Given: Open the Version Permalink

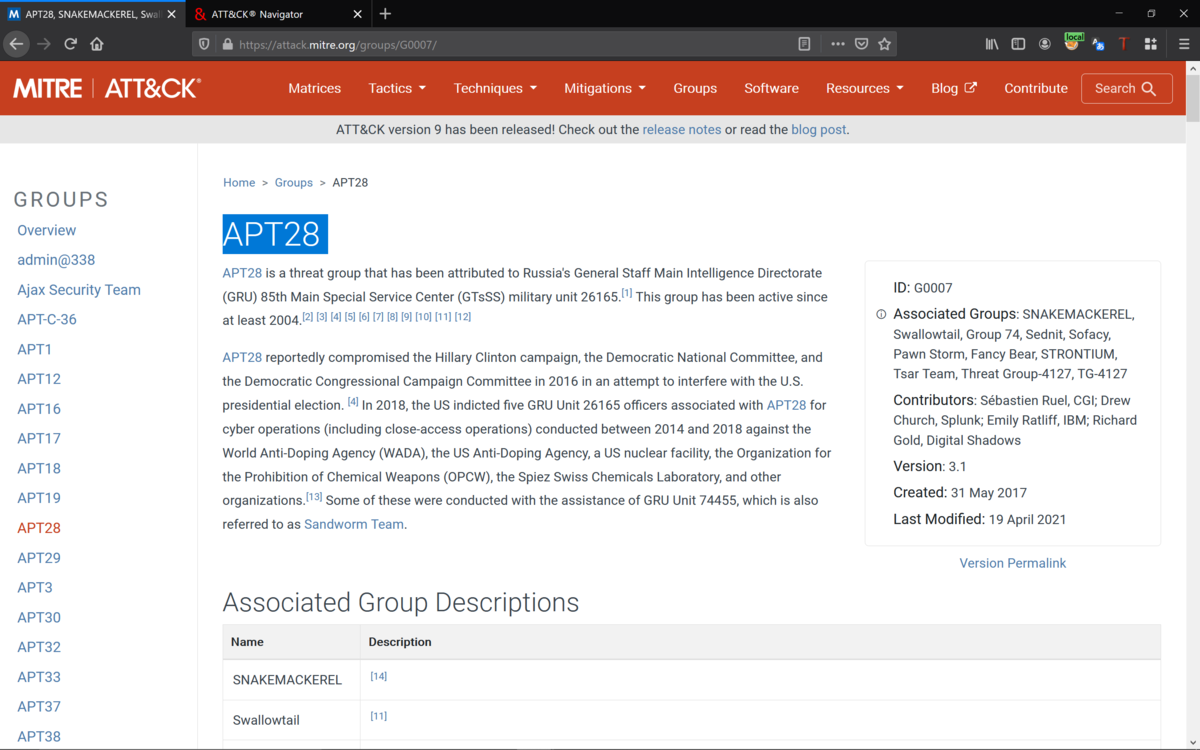Looking at the screenshot, I should 1012,563.
